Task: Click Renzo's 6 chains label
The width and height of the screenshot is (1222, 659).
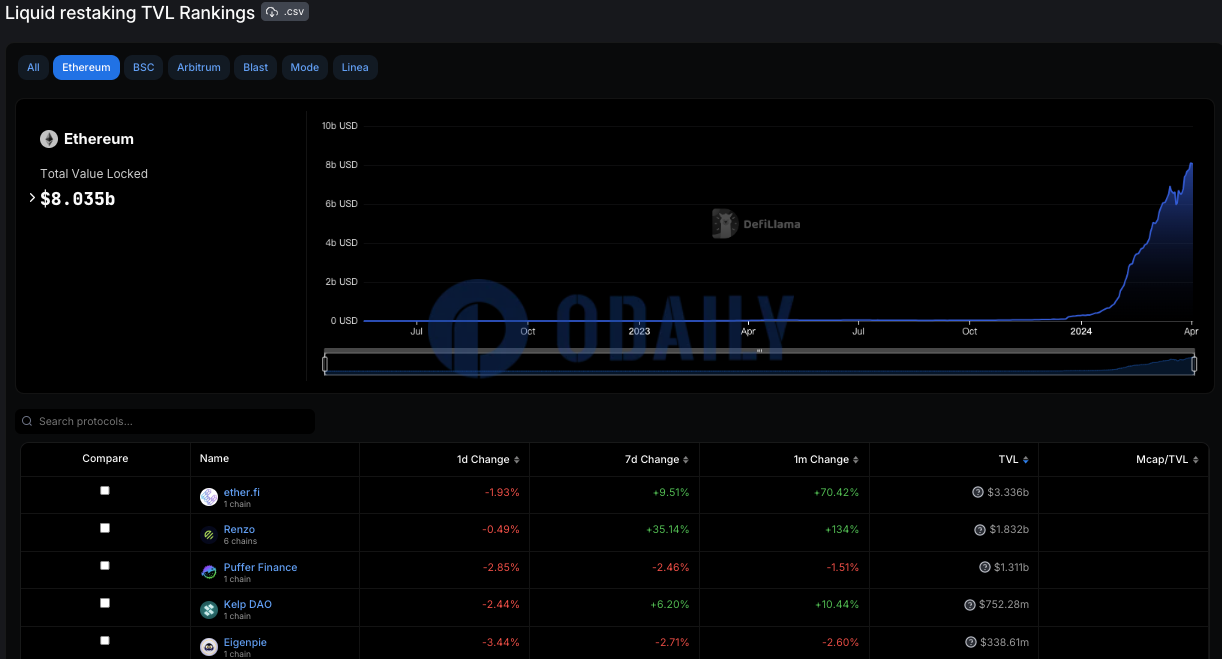Action: (240, 542)
